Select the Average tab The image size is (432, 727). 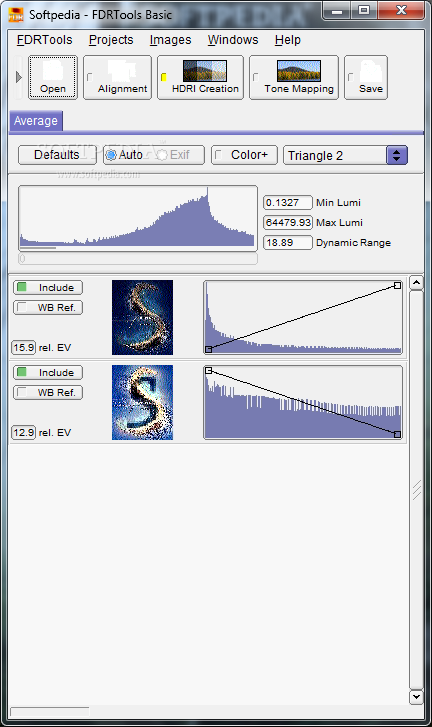(36, 121)
